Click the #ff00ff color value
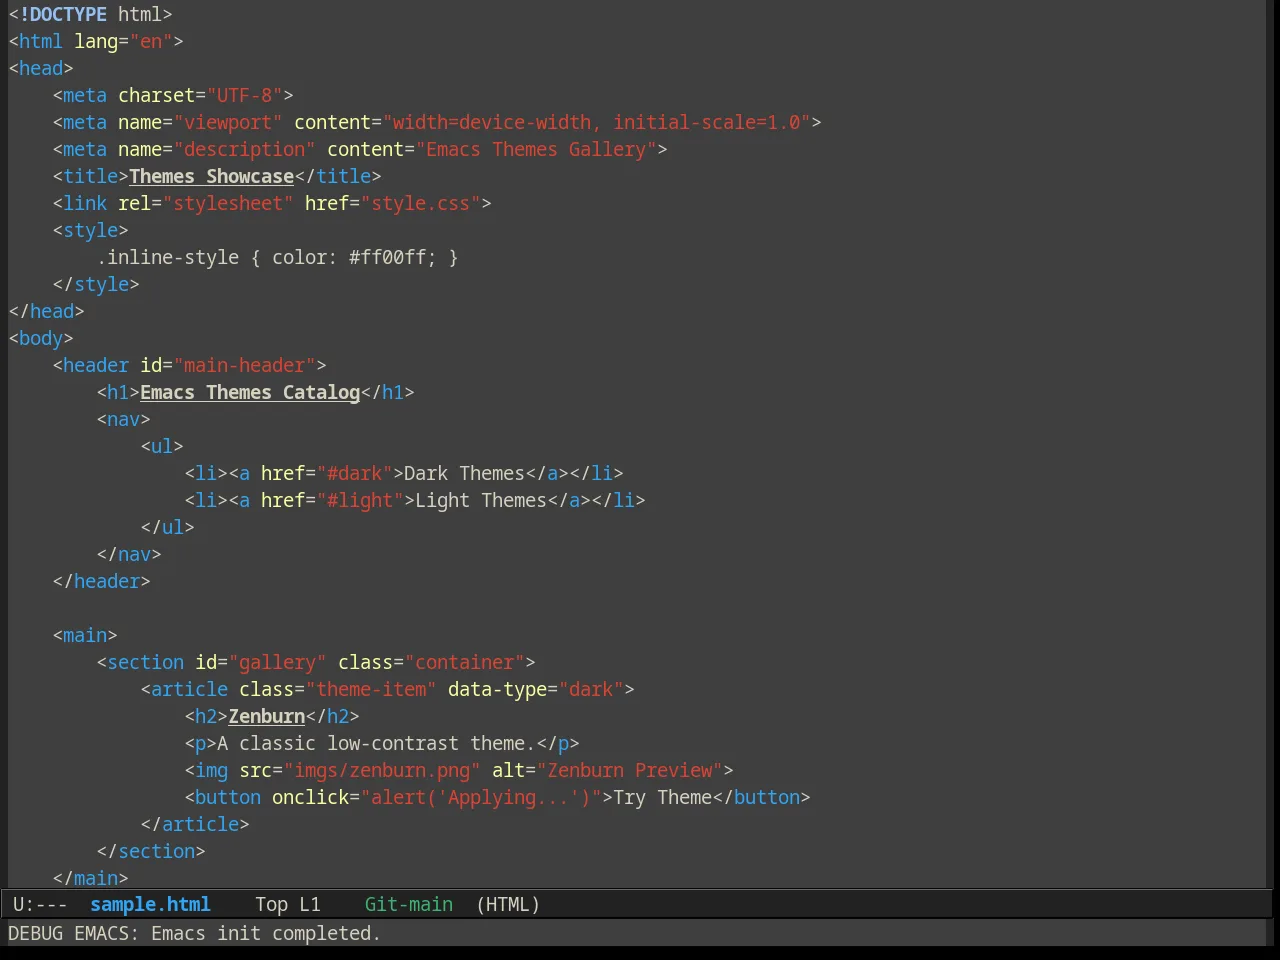The image size is (1280, 960). pyautogui.click(x=387, y=257)
